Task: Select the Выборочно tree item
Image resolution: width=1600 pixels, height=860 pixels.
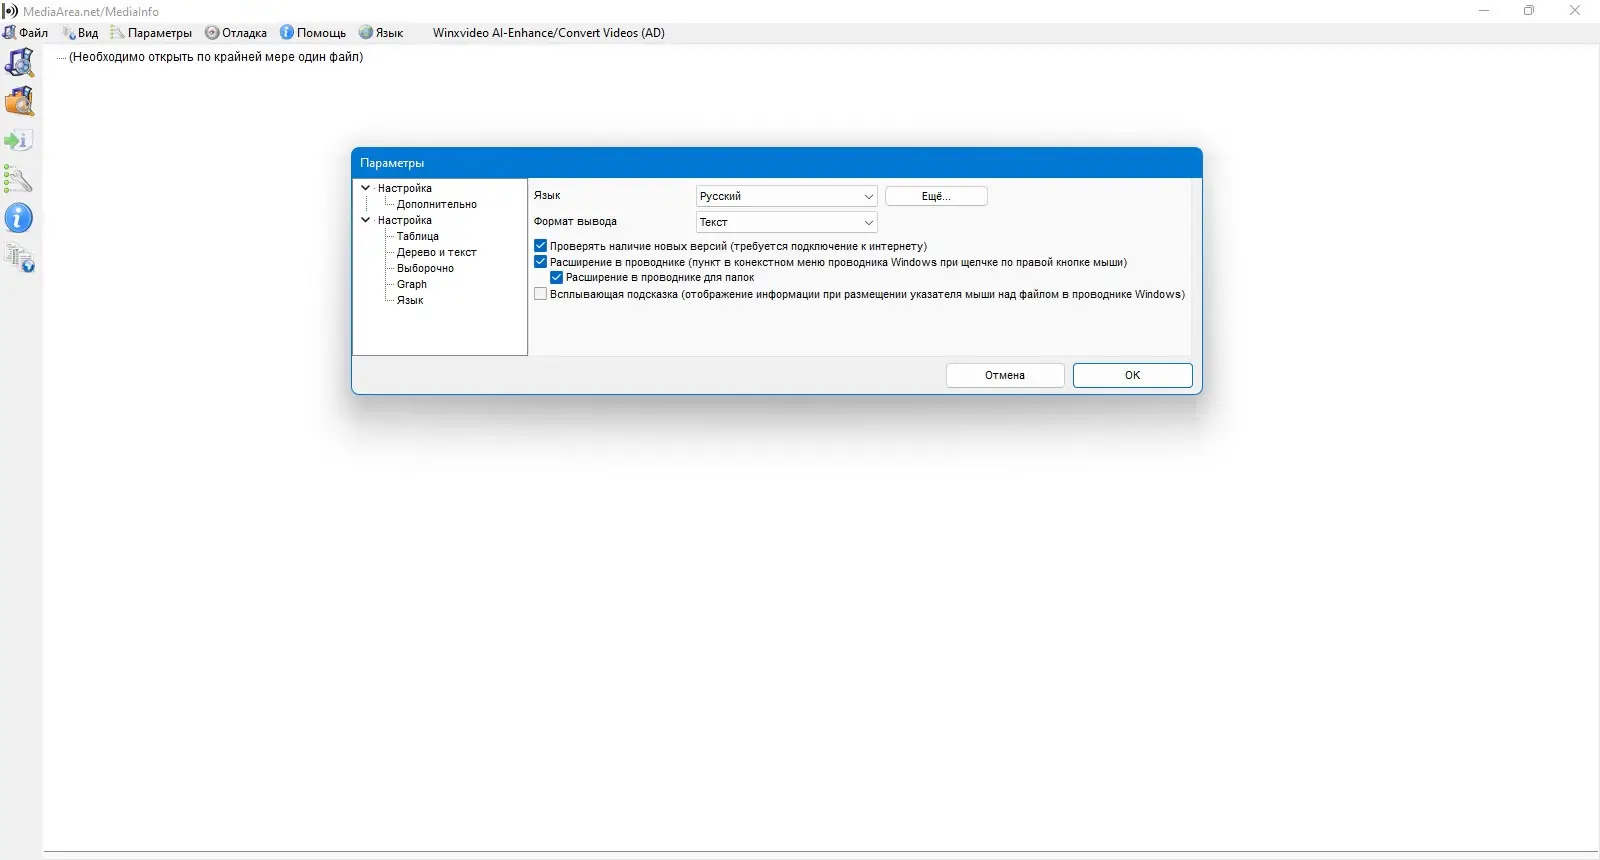Action: [425, 268]
